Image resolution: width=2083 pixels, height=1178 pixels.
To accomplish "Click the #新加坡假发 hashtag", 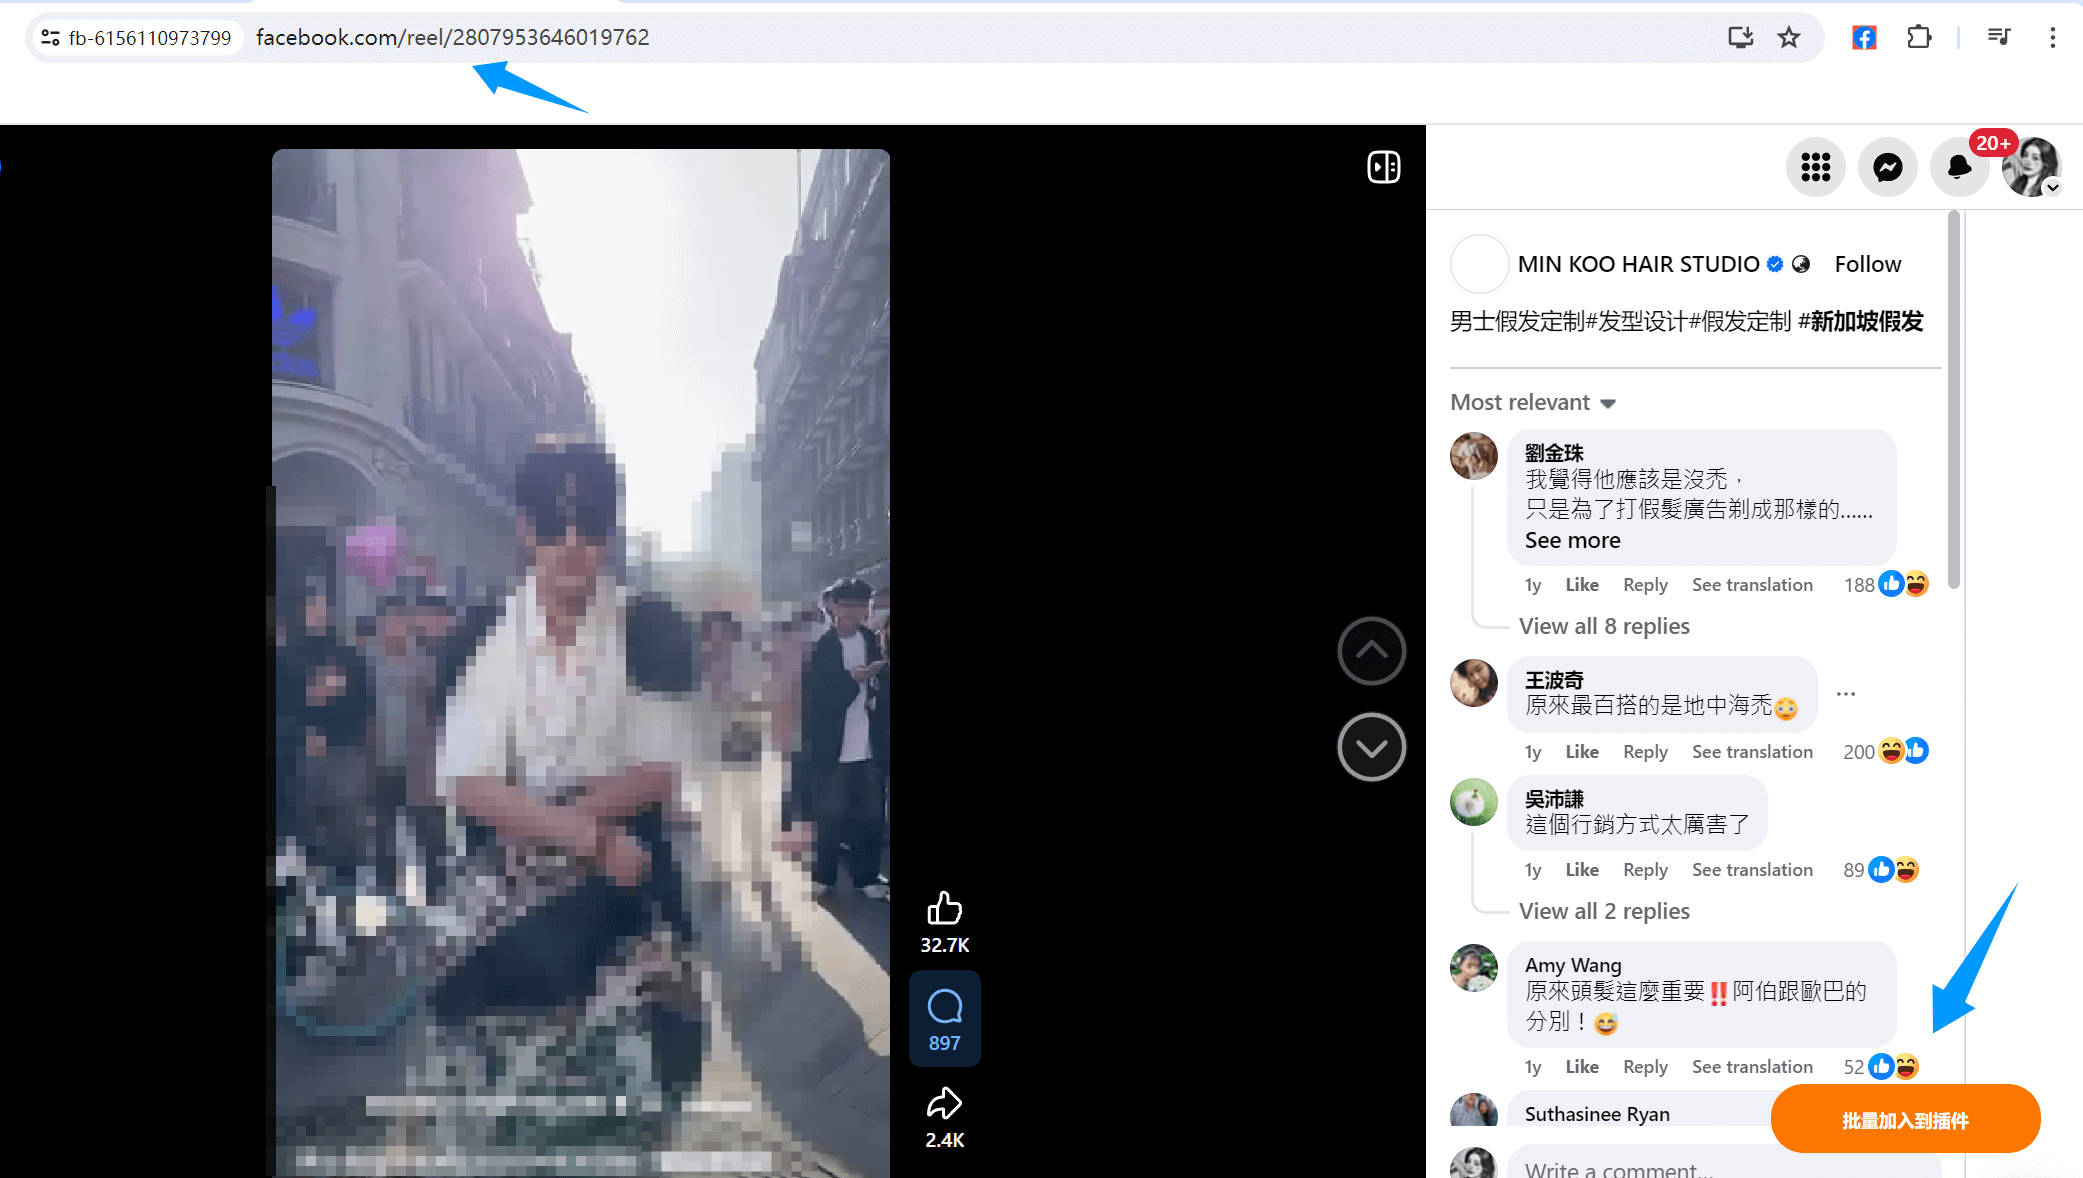I will tap(1860, 321).
